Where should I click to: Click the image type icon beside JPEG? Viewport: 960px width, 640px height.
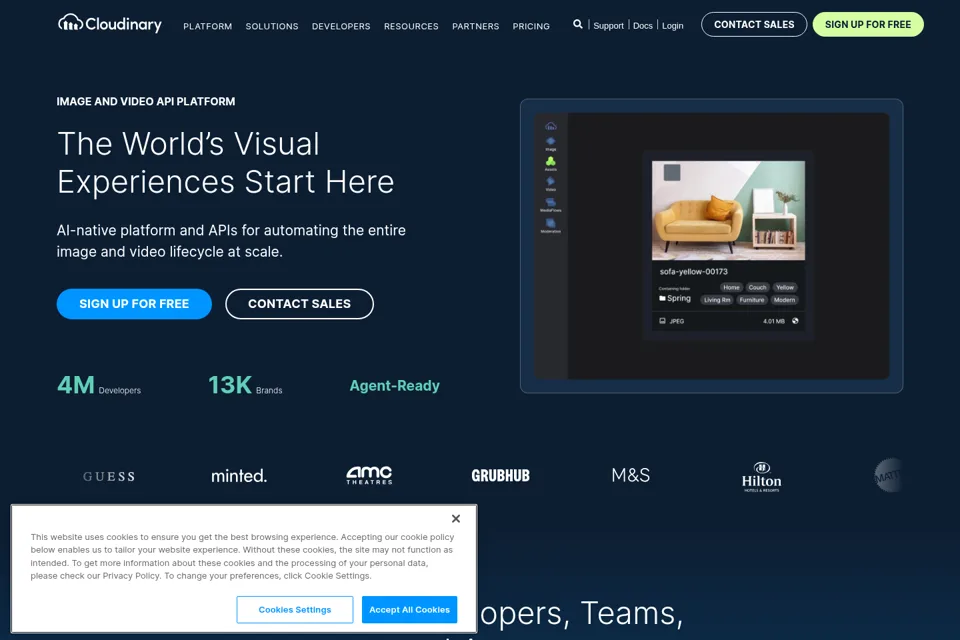(662, 320)
